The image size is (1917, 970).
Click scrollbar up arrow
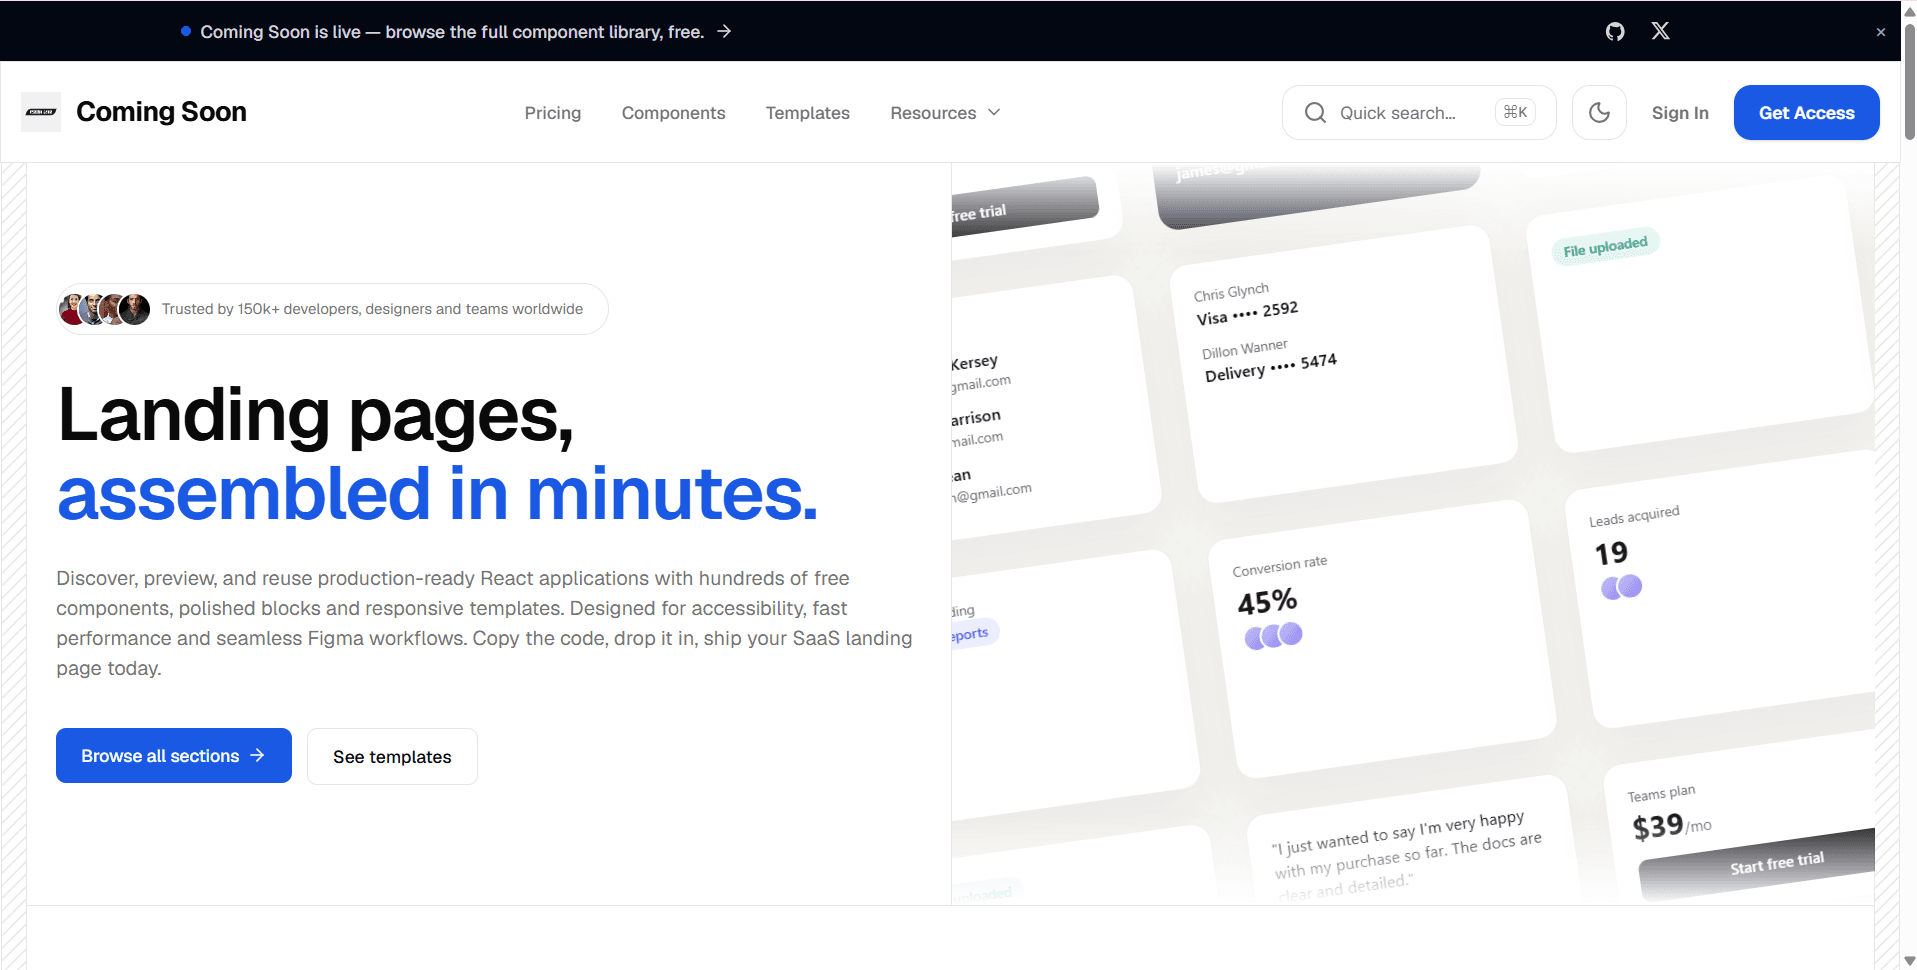[x=1908, y=10]
